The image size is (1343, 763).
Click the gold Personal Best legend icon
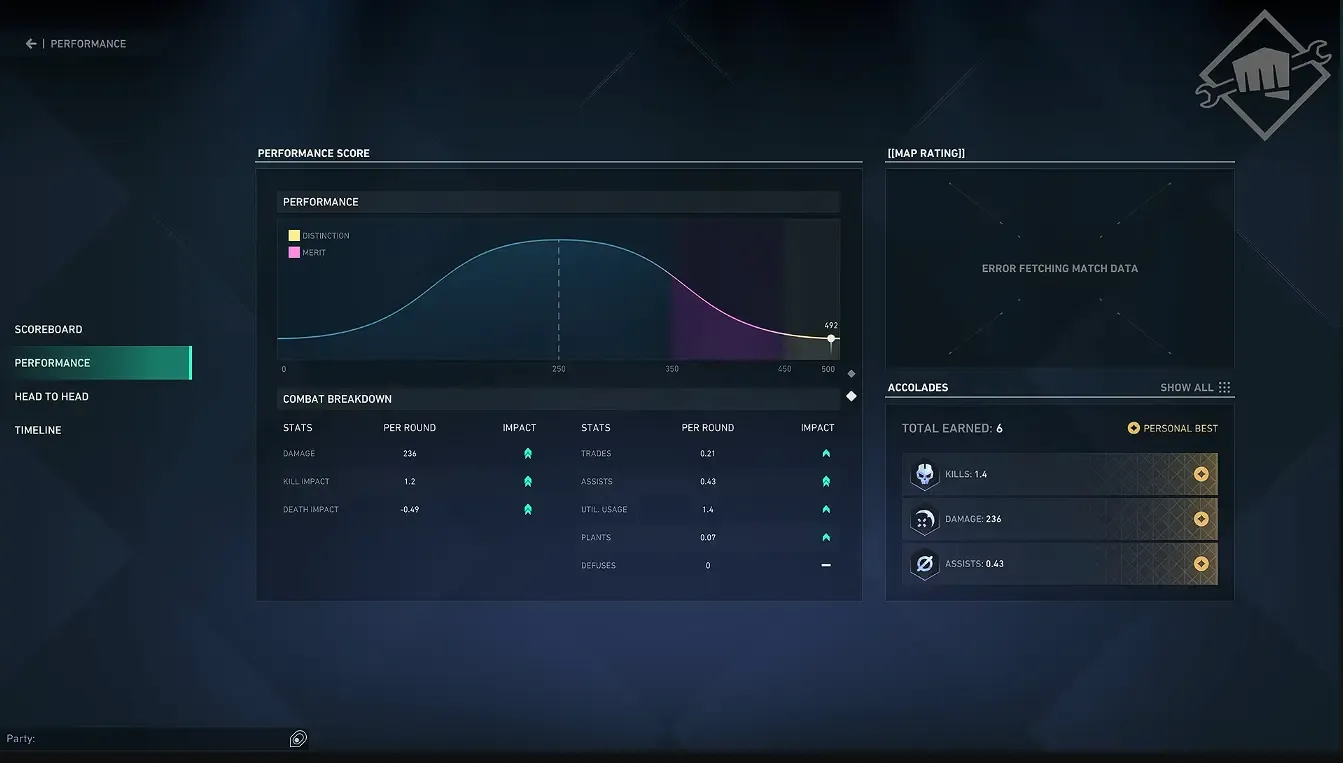[x=1133, y=428]
